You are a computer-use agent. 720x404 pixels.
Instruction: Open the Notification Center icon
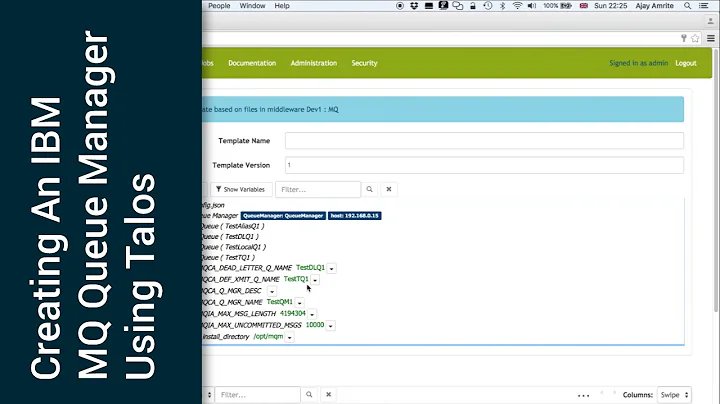click(703, 6)
